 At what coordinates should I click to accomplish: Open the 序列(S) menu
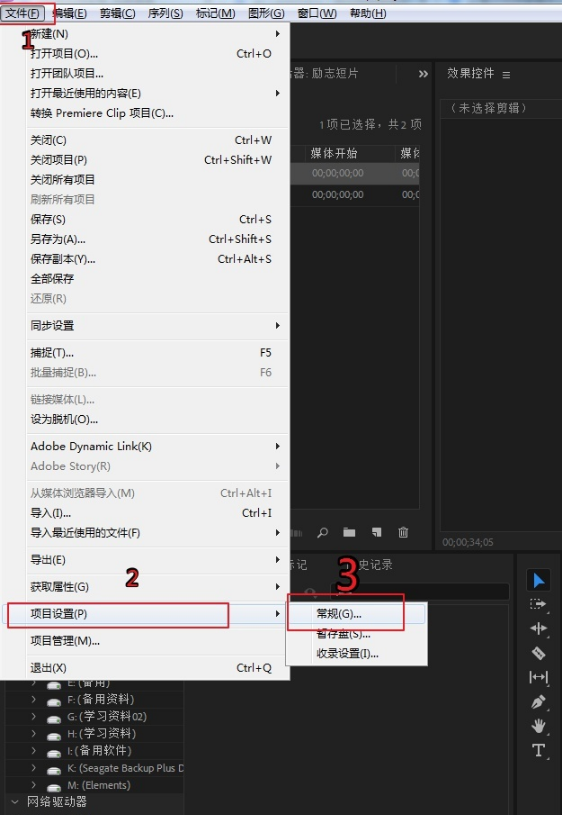point(165,13)
